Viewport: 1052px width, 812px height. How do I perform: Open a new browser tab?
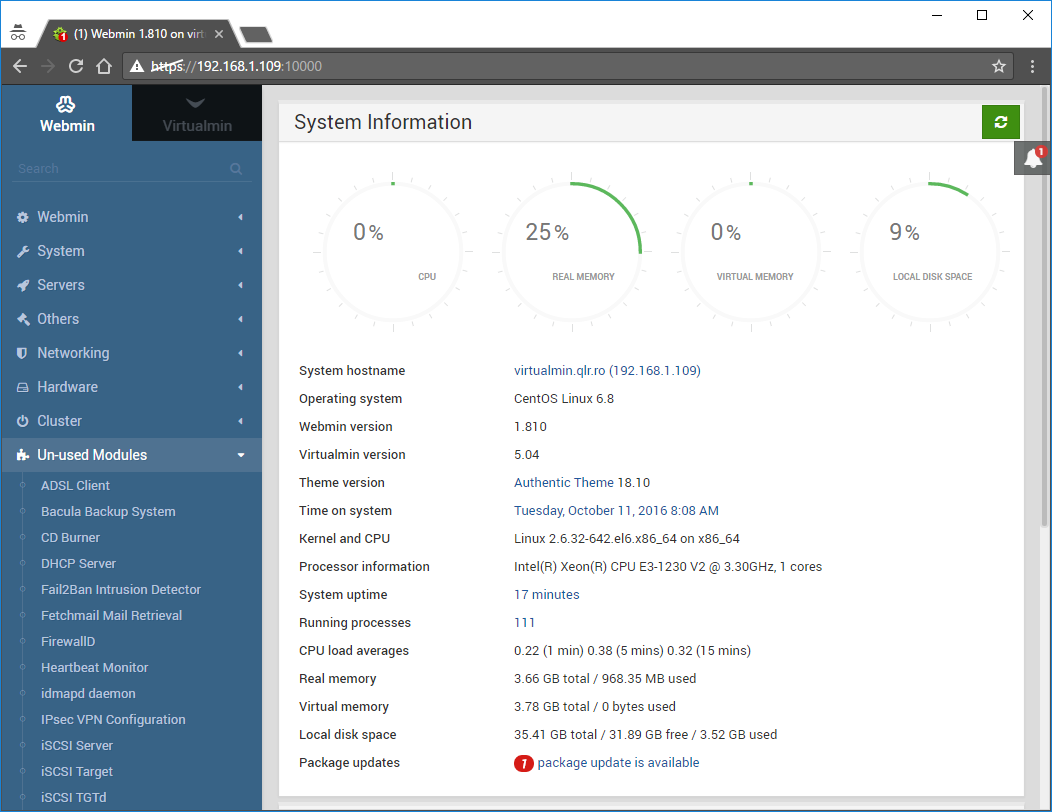tap(256, 34)
